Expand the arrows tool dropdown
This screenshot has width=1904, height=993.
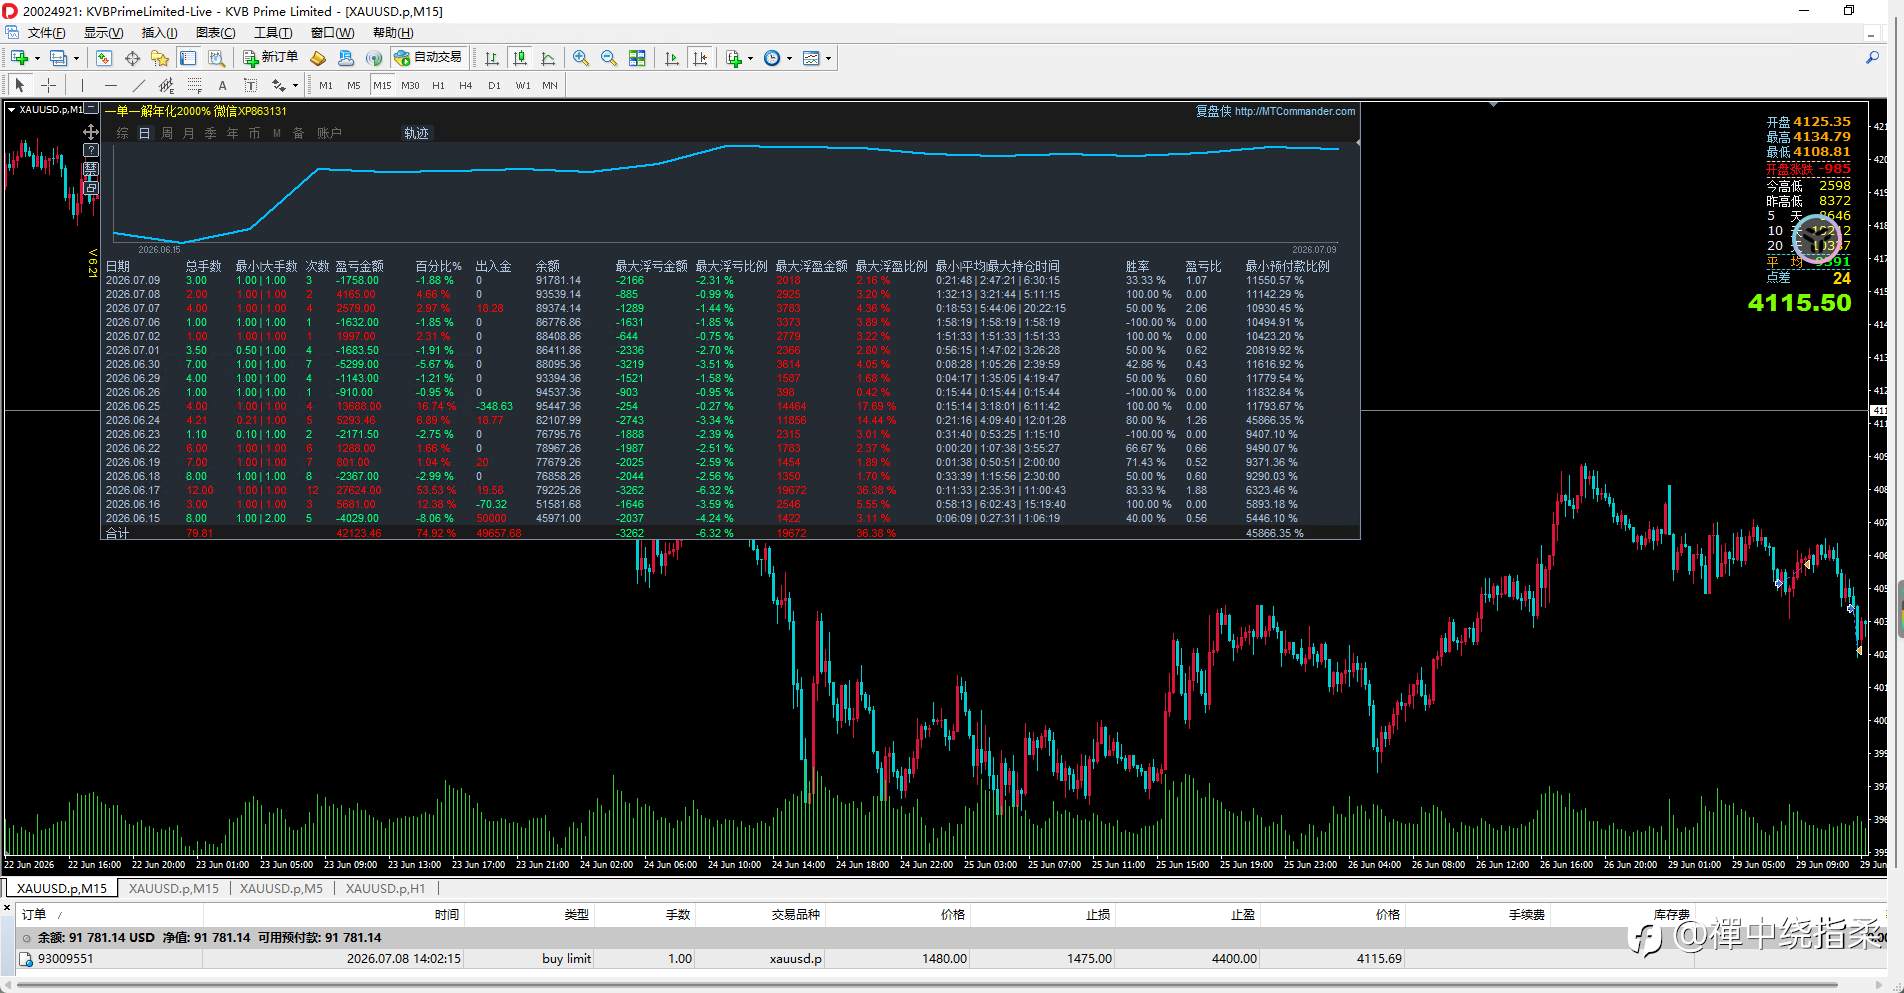click(295, 85)
